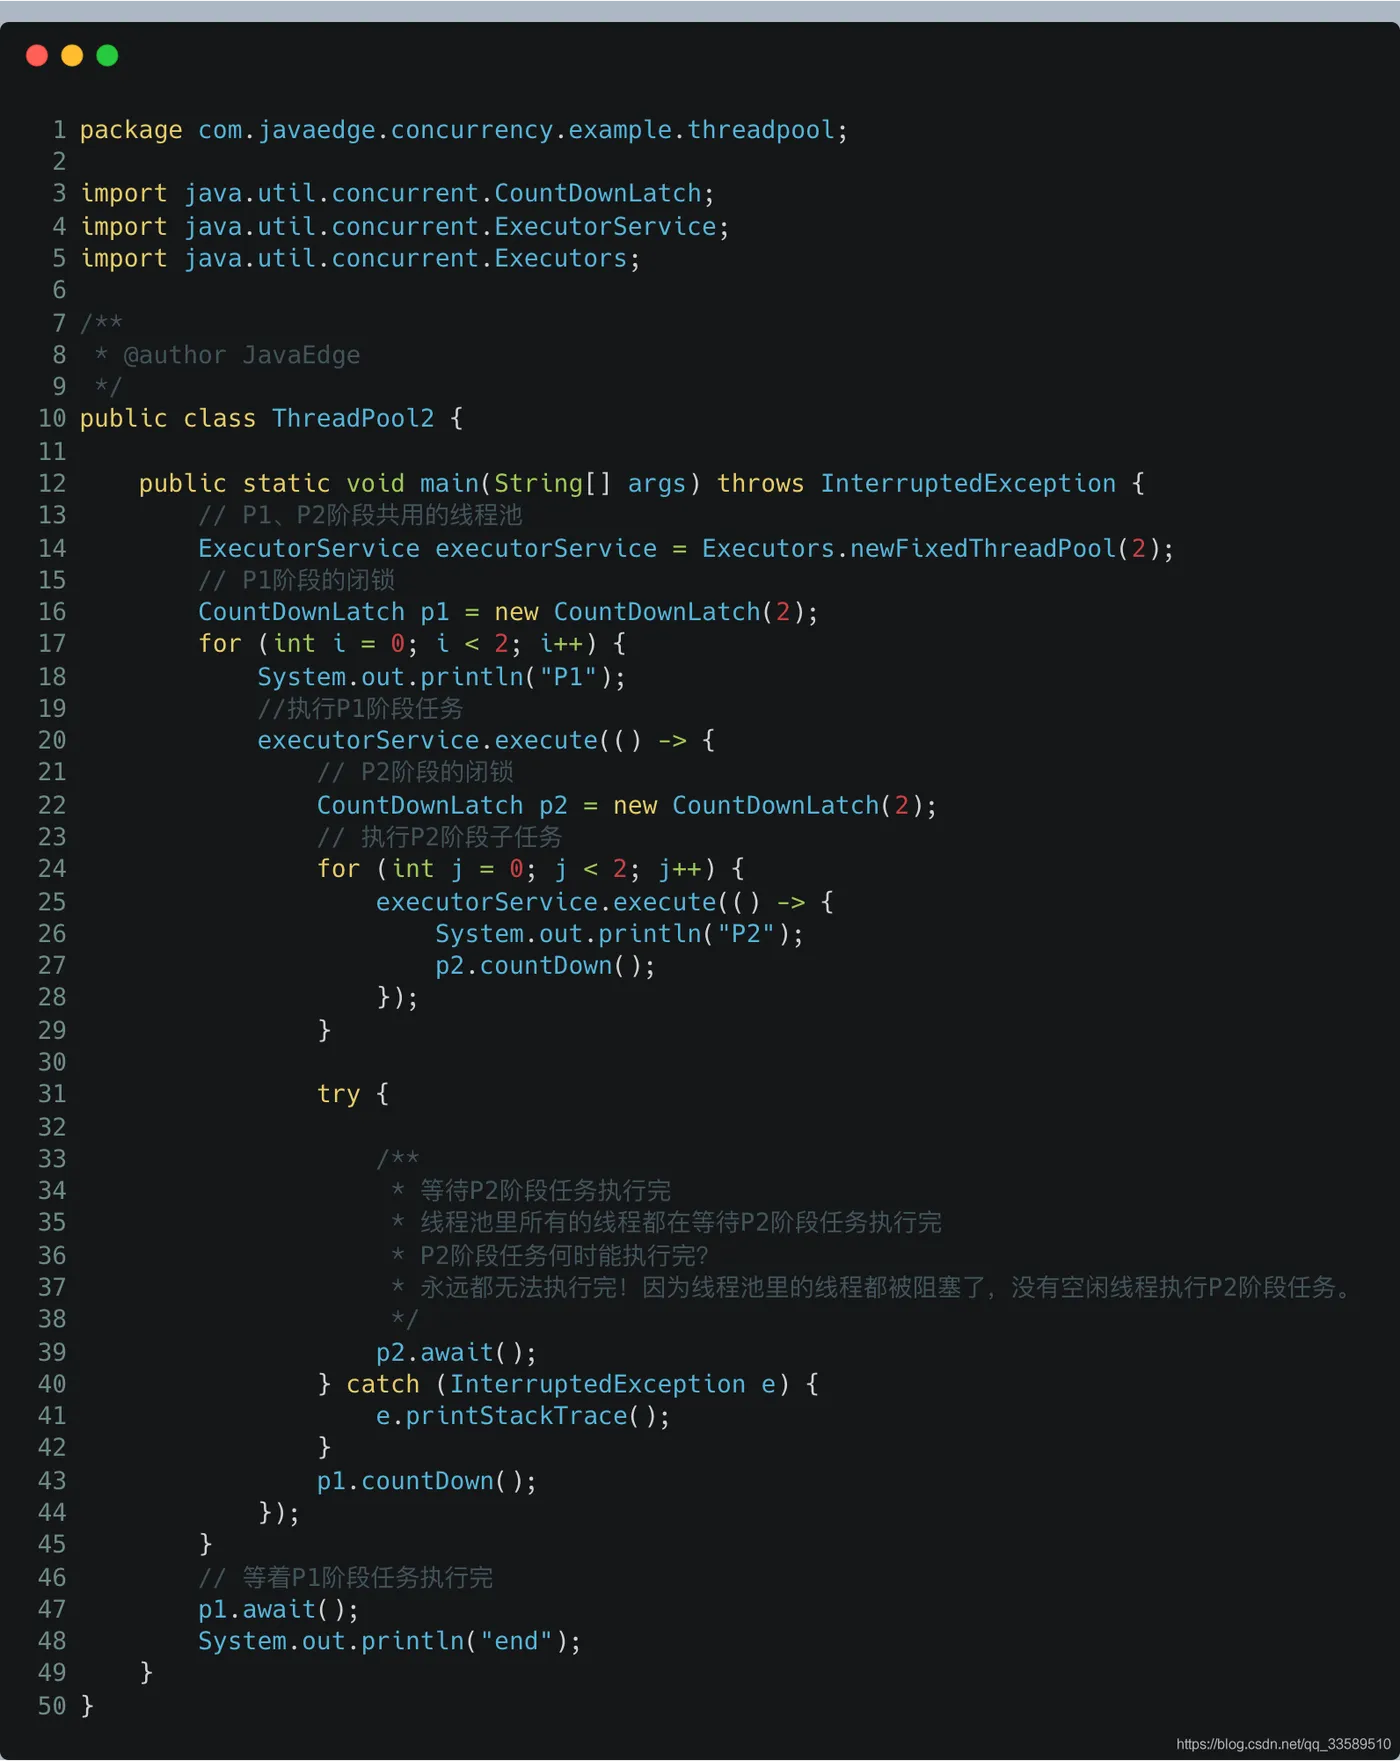This screenshot has height=1761, width=1400.
Task: Click the green maximize dot
Action: coord(107,55)
